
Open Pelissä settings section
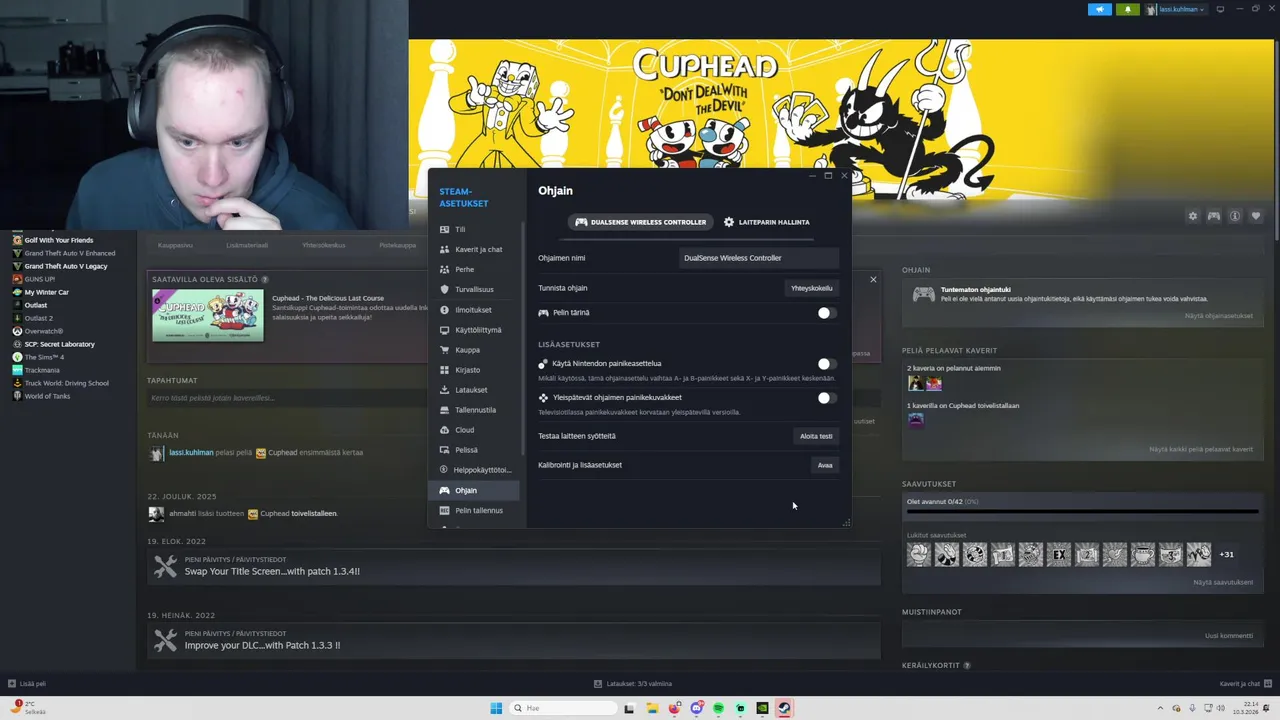point(475,450)
